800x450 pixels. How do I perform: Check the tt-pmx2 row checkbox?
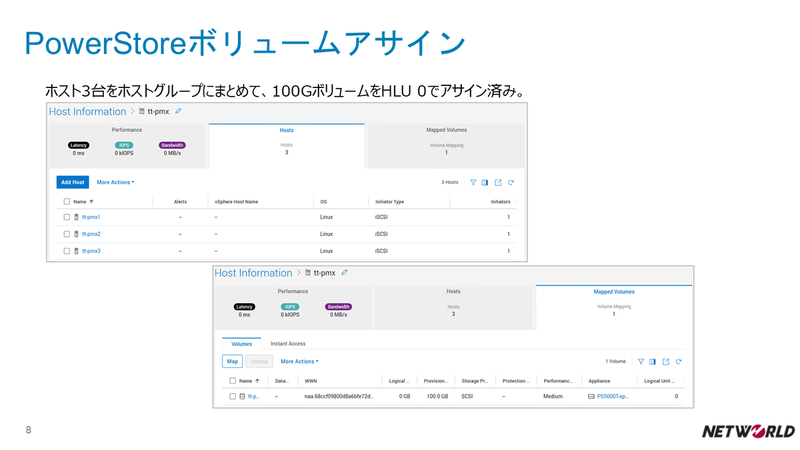point(67,234)
